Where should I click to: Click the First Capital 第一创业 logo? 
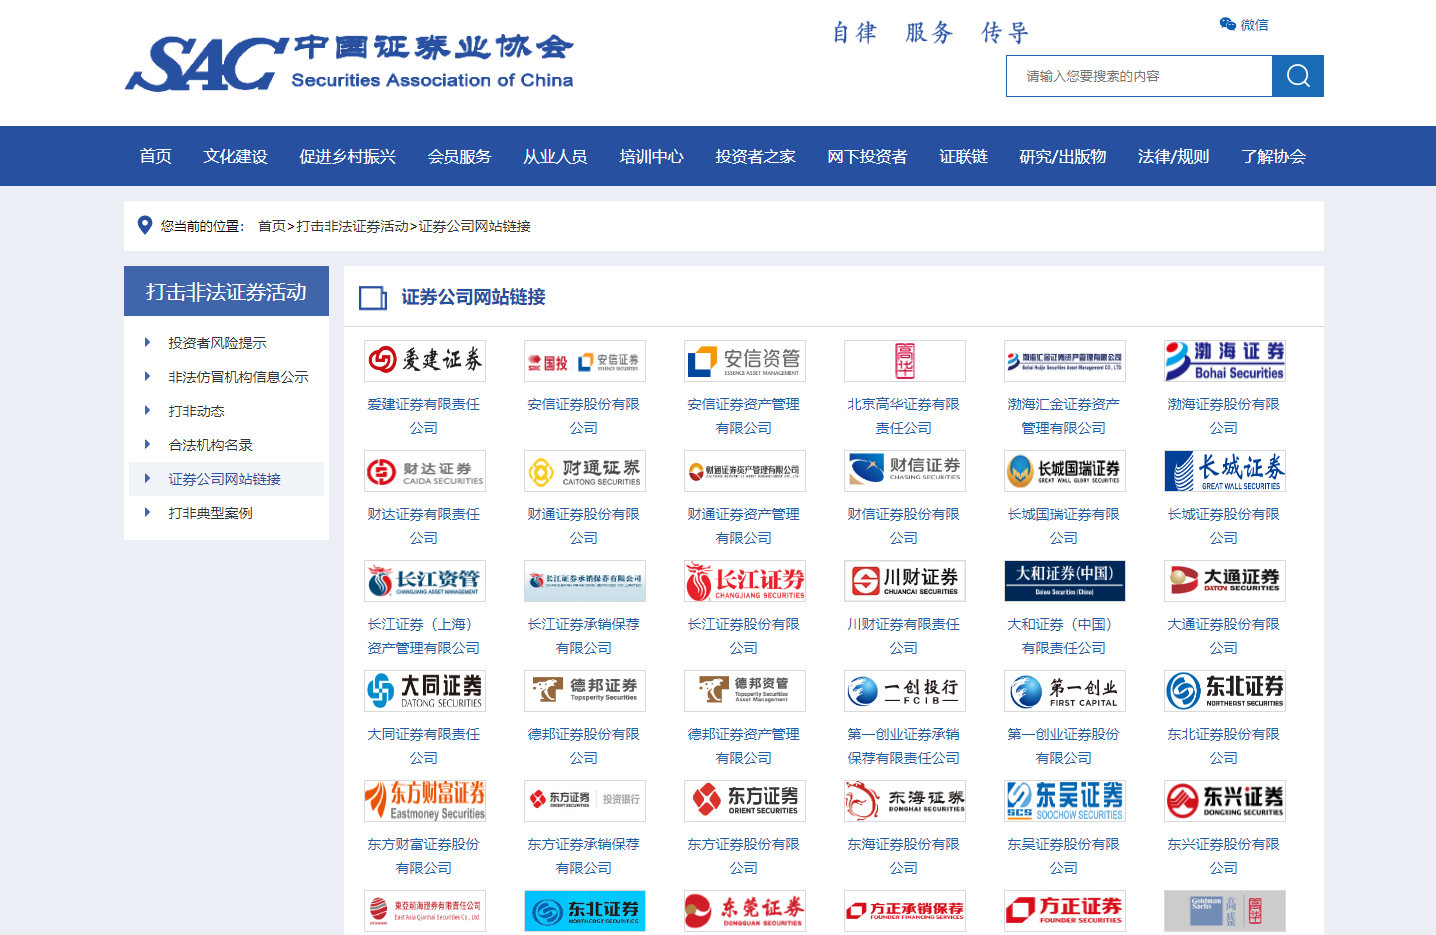pyautogui.click(x=1064, y=691)
